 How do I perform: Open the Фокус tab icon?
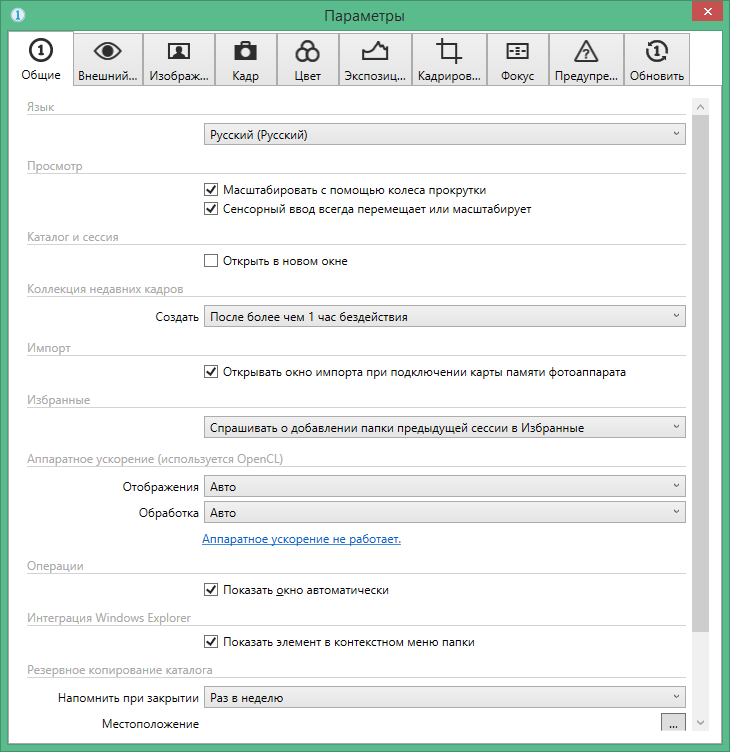click(x=518, y=59)
